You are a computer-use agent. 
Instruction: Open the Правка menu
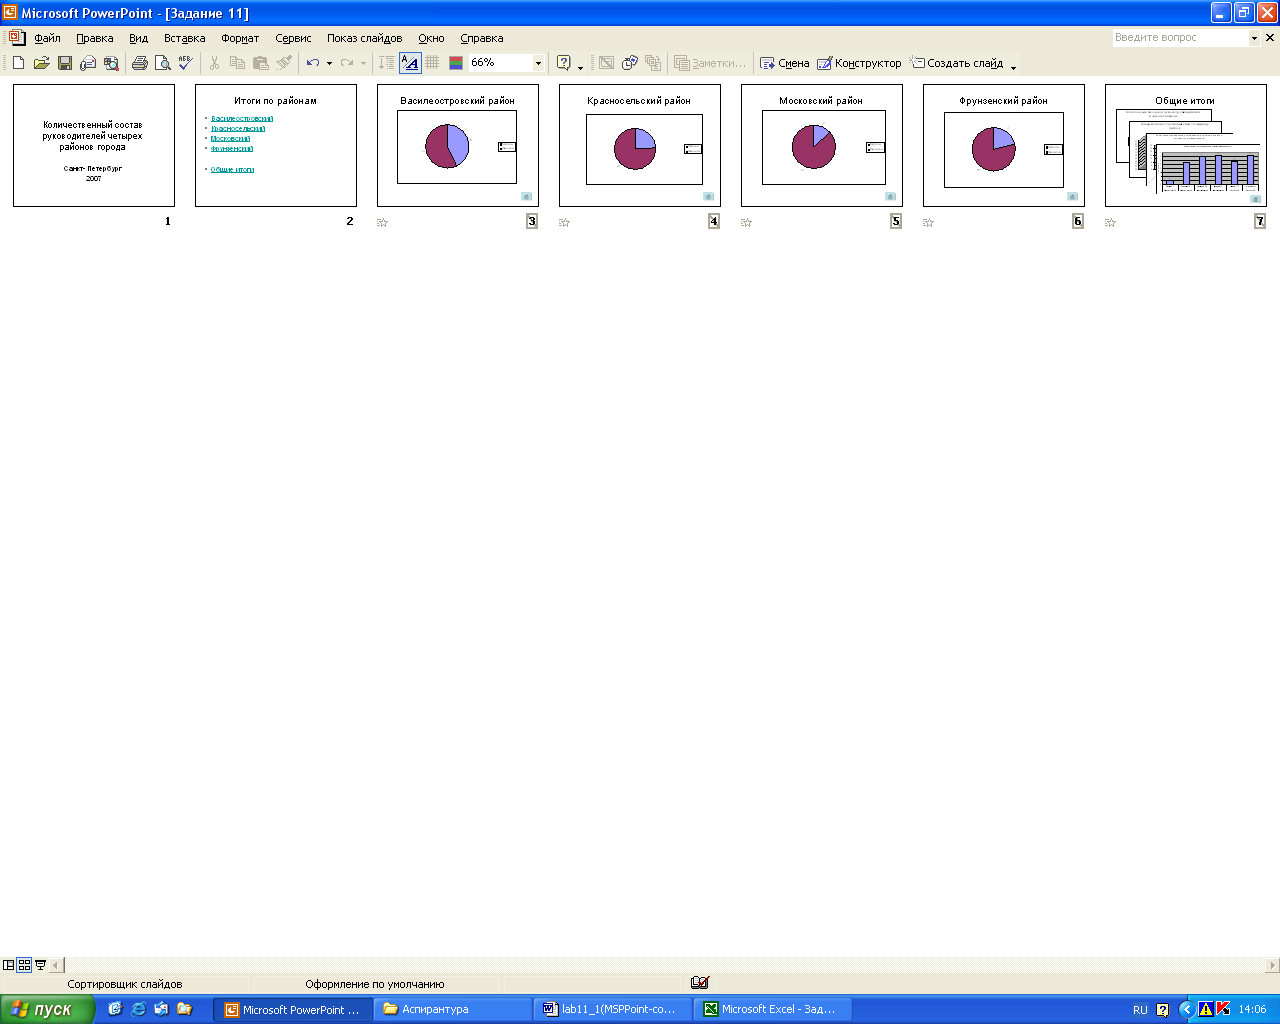[95, 38]
